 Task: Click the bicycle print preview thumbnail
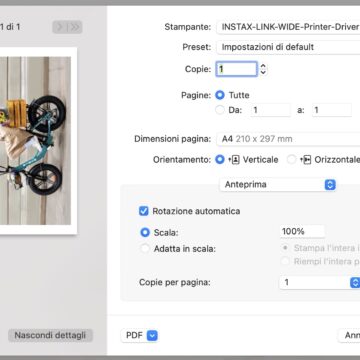pos(38,141)
